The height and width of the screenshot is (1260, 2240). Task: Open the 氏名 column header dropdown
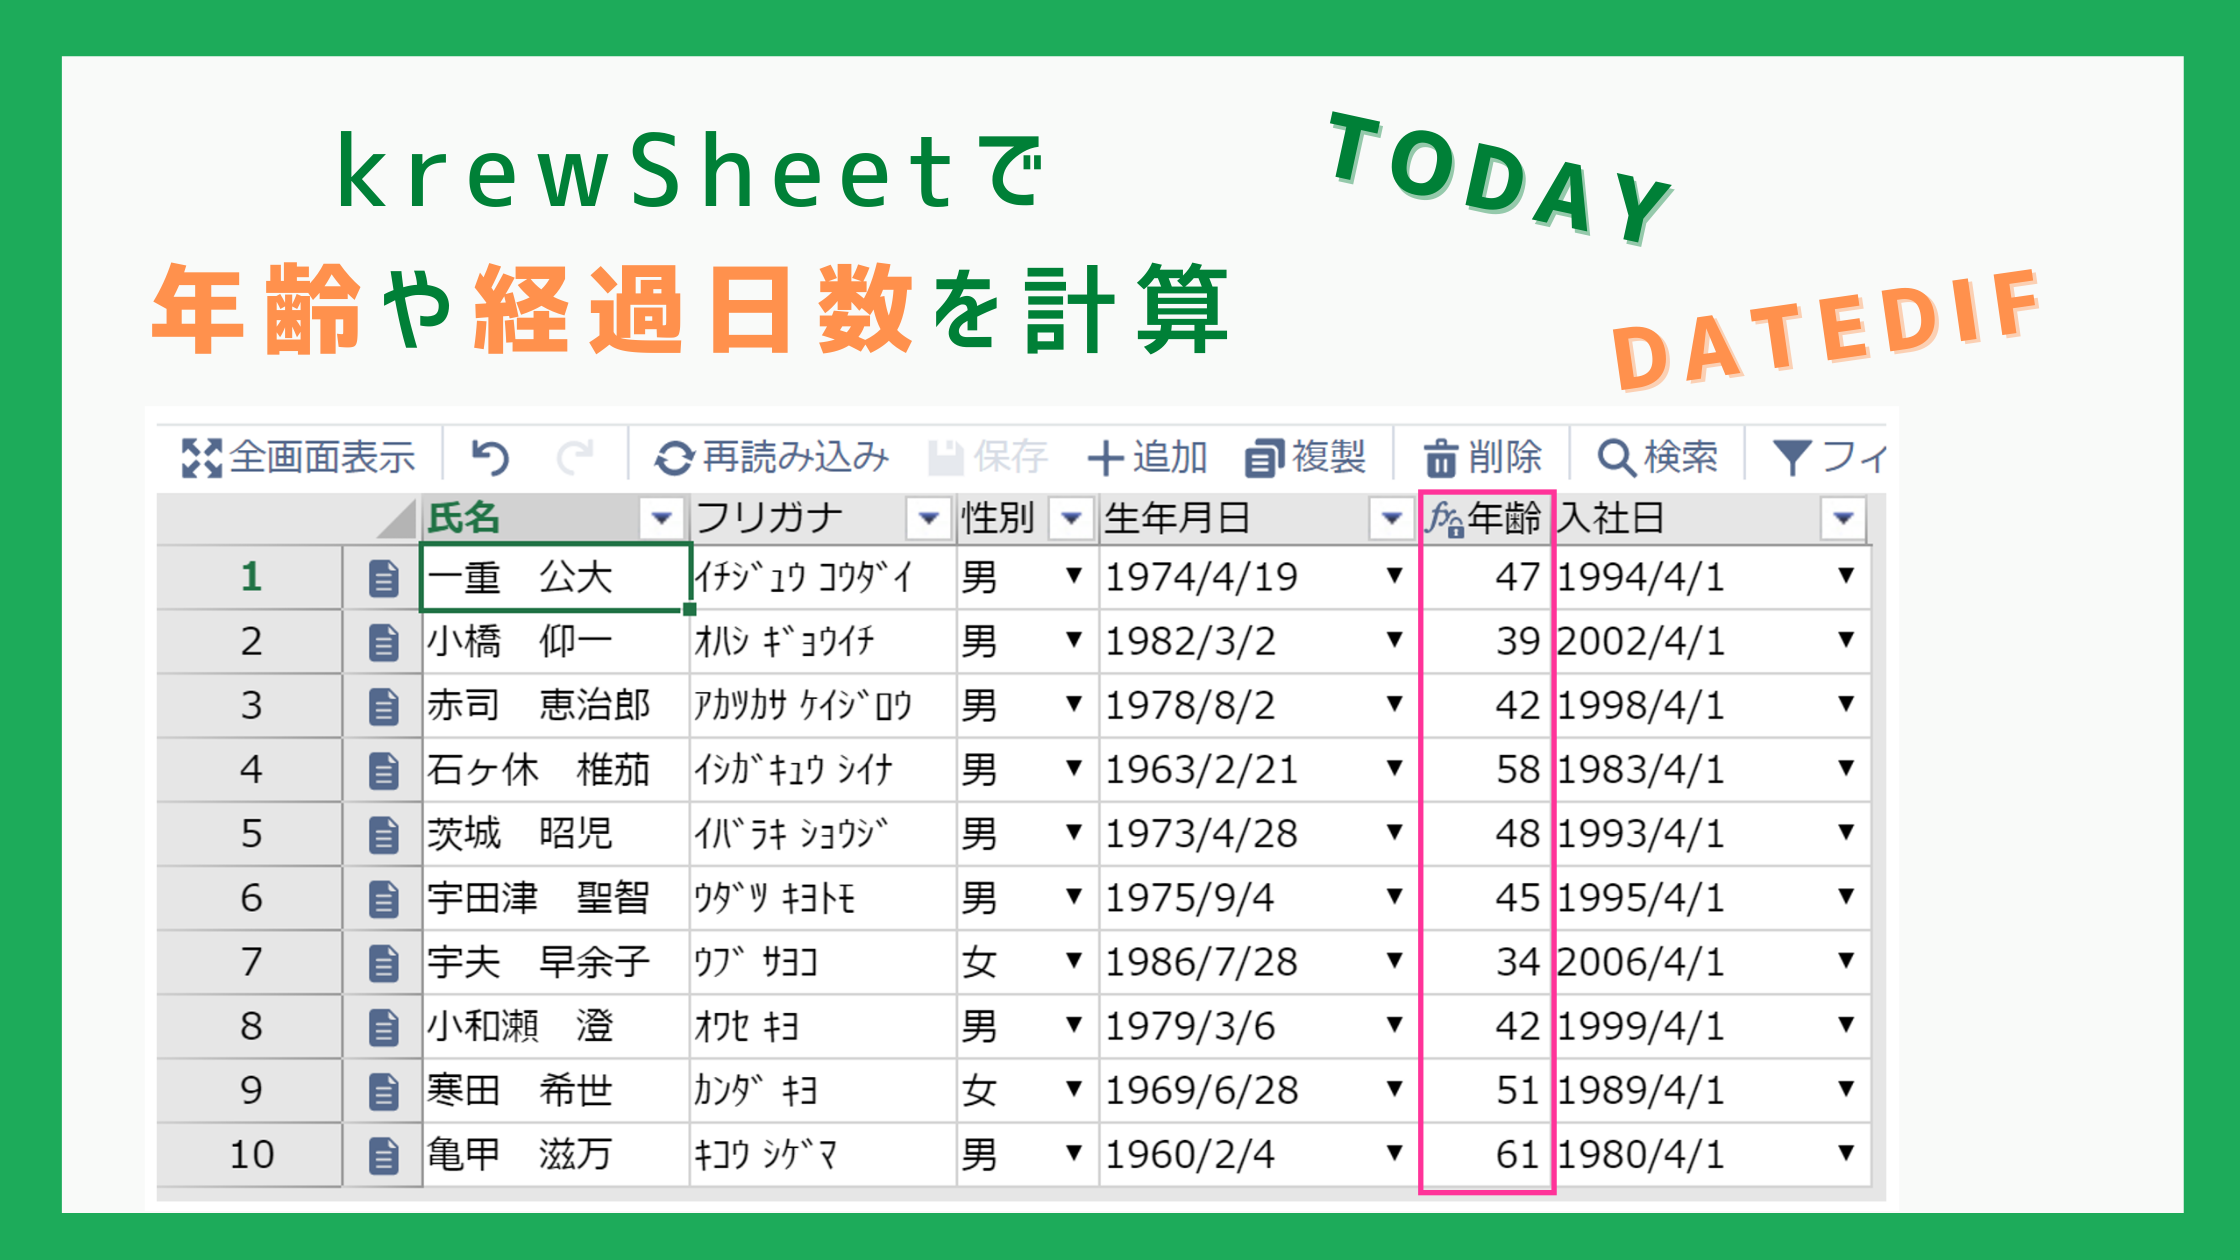click(x=663, y=518)
